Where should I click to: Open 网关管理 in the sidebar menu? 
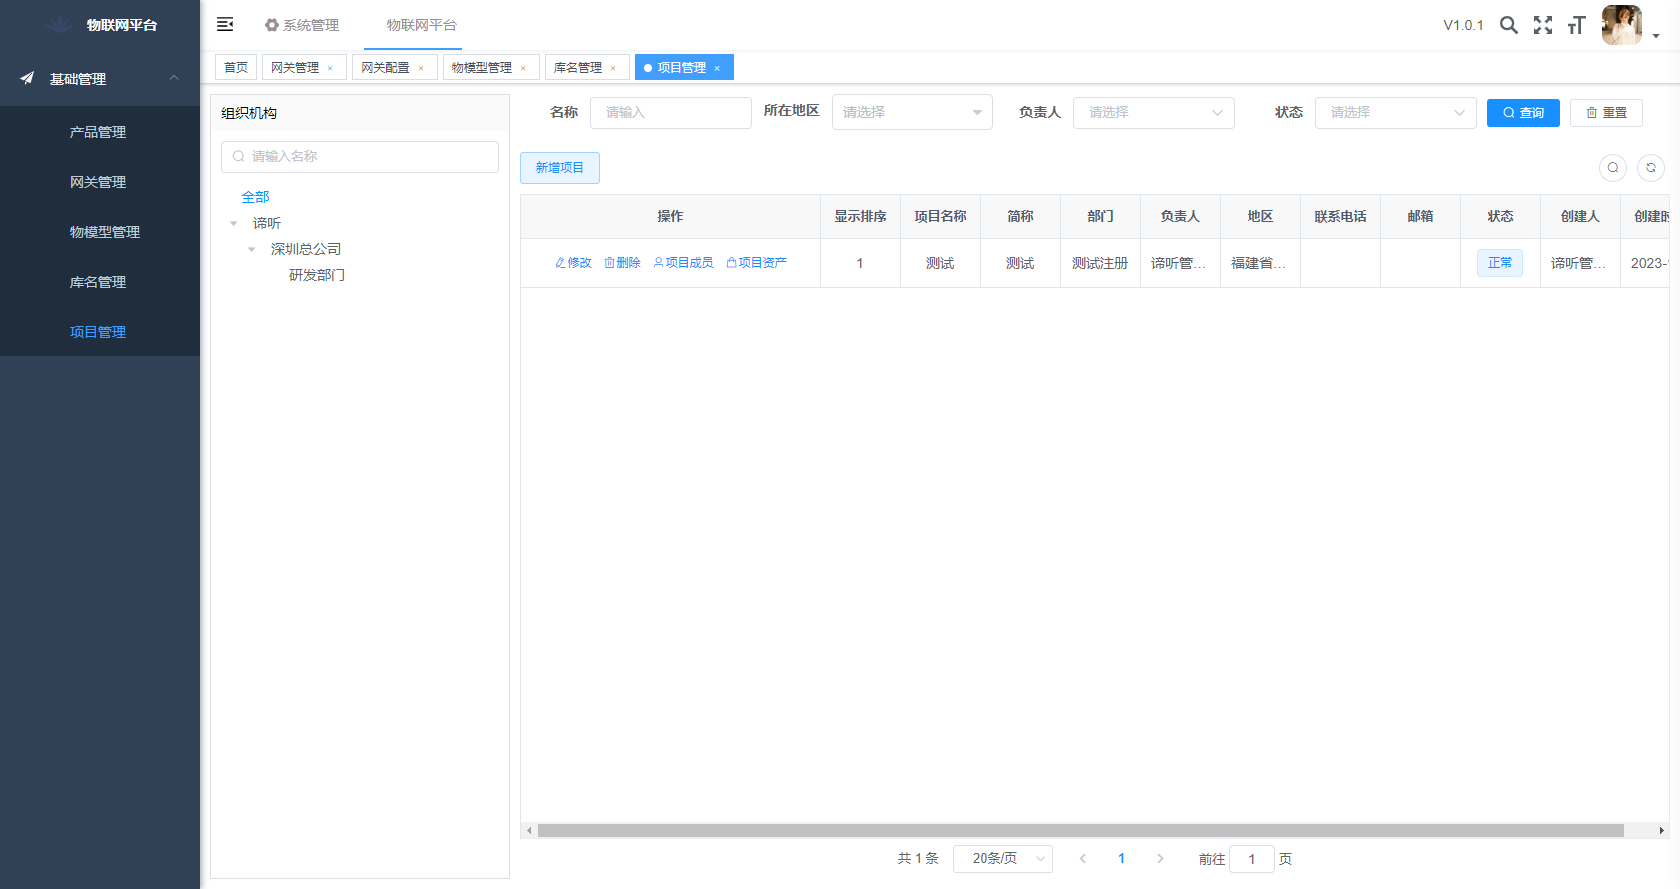point(98,182)
